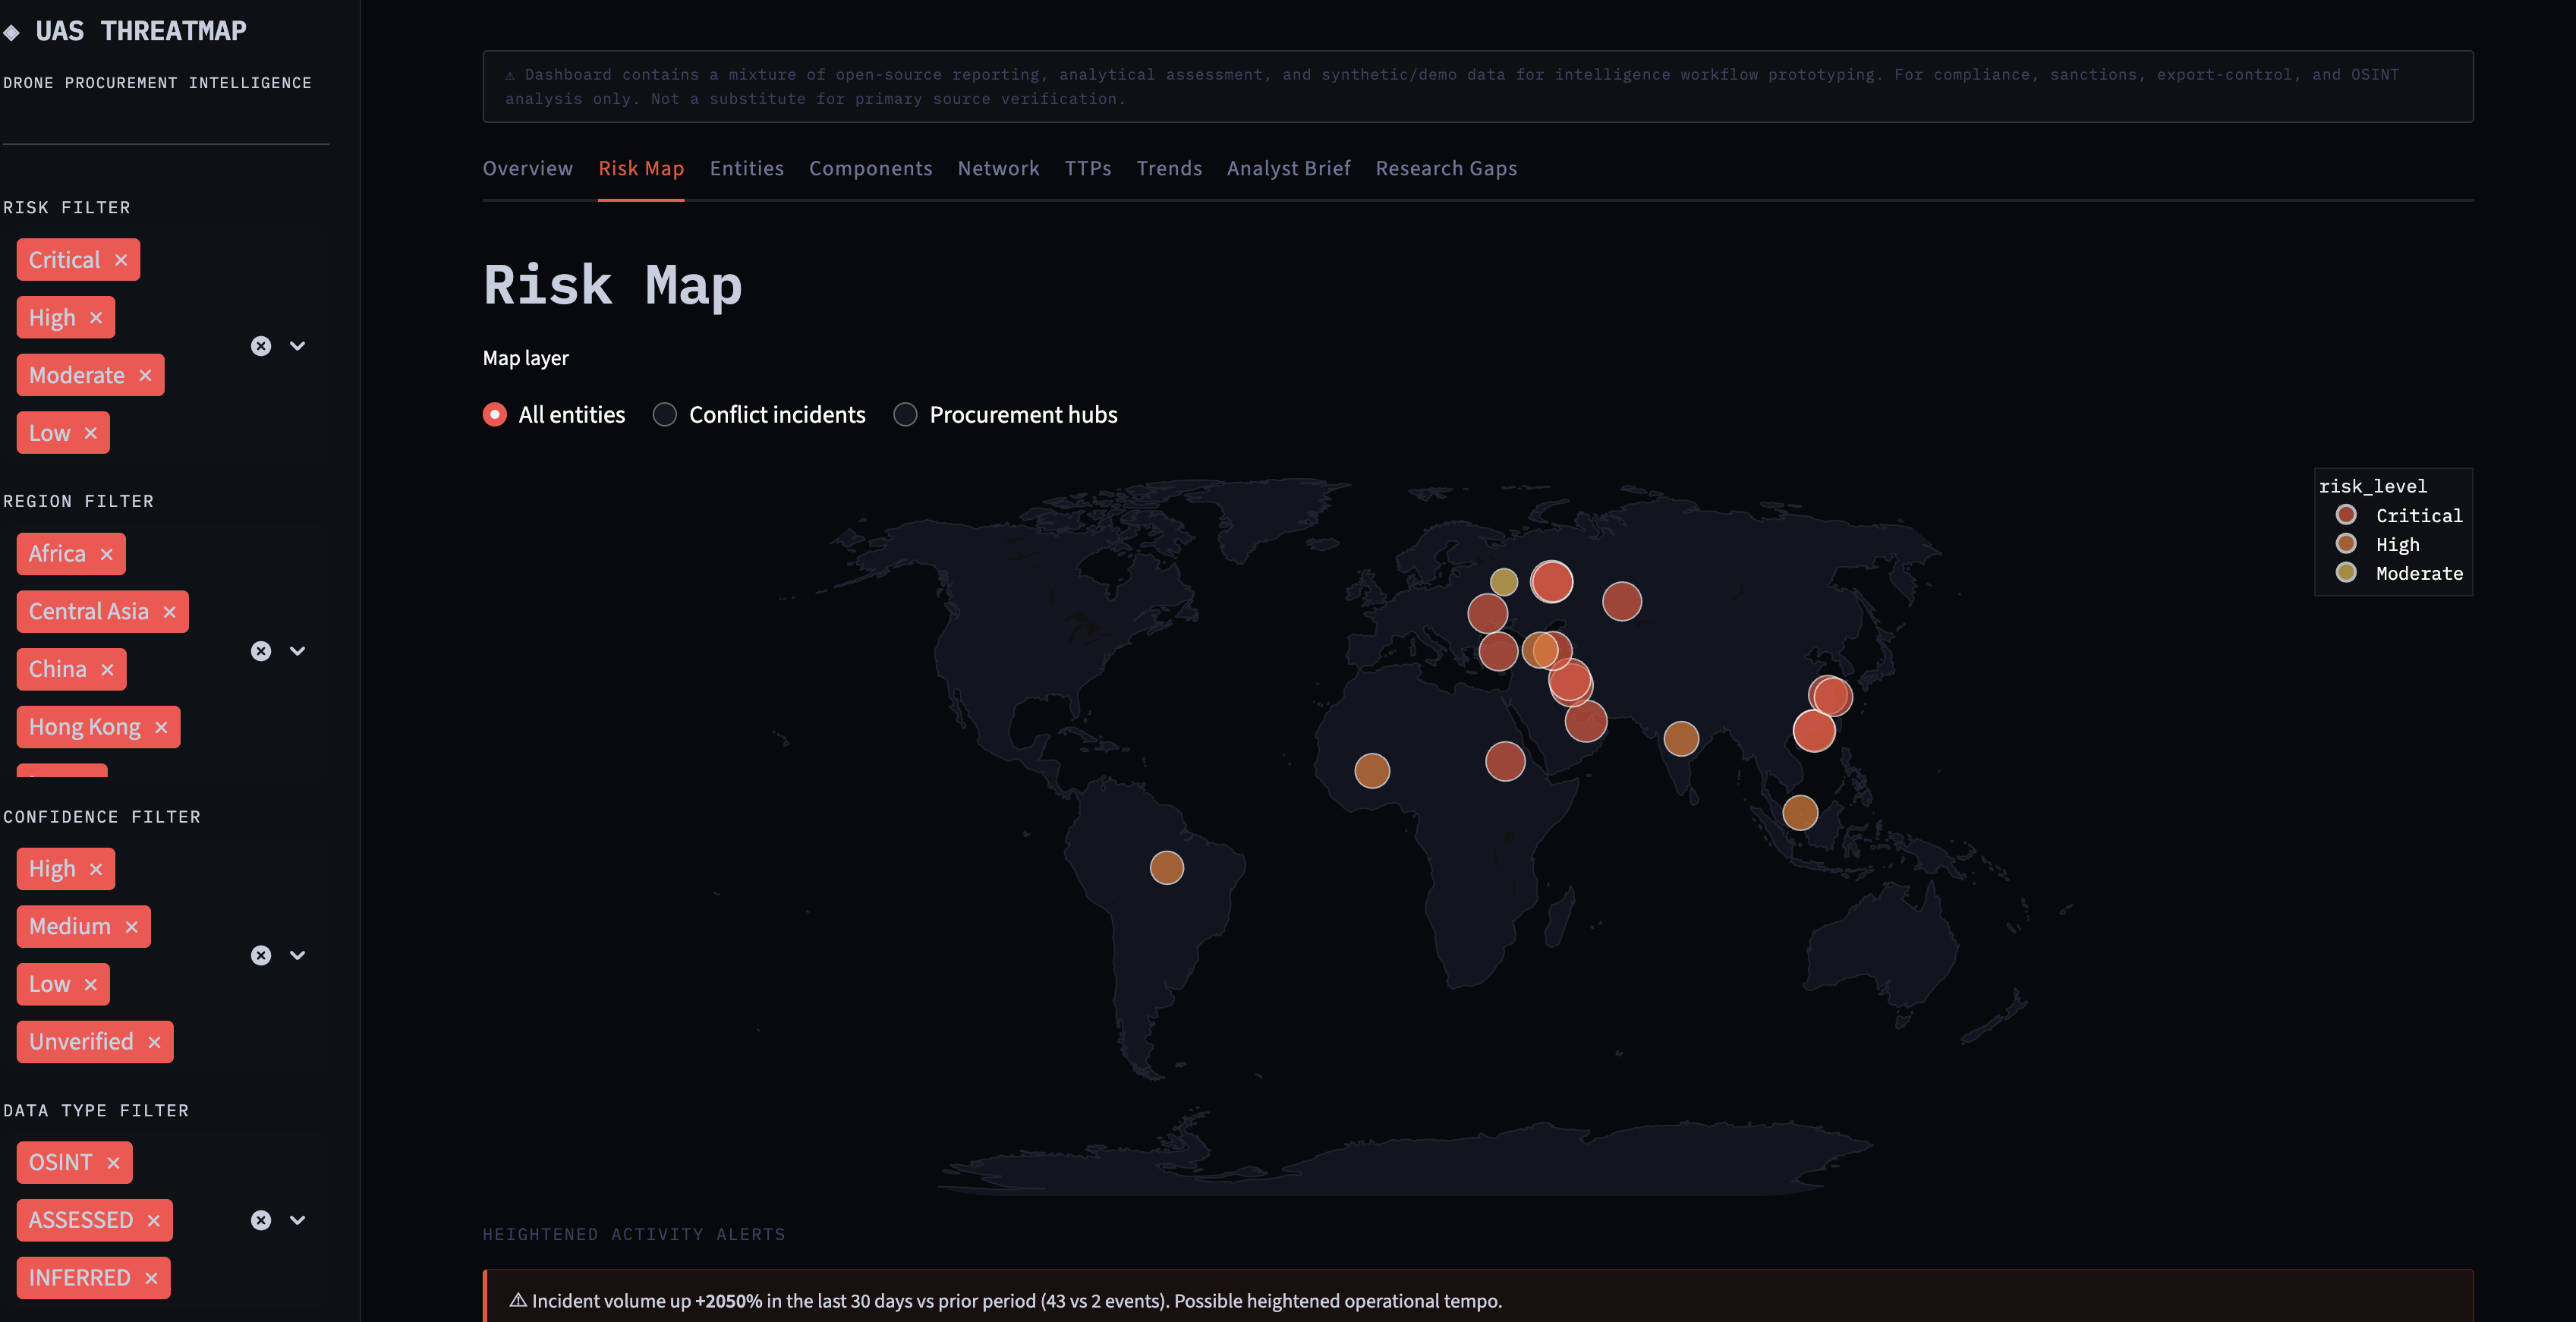This screenshot has width=2576, height=1322.
Task: Switch to the Components tab
Action: tap(871, 169)
